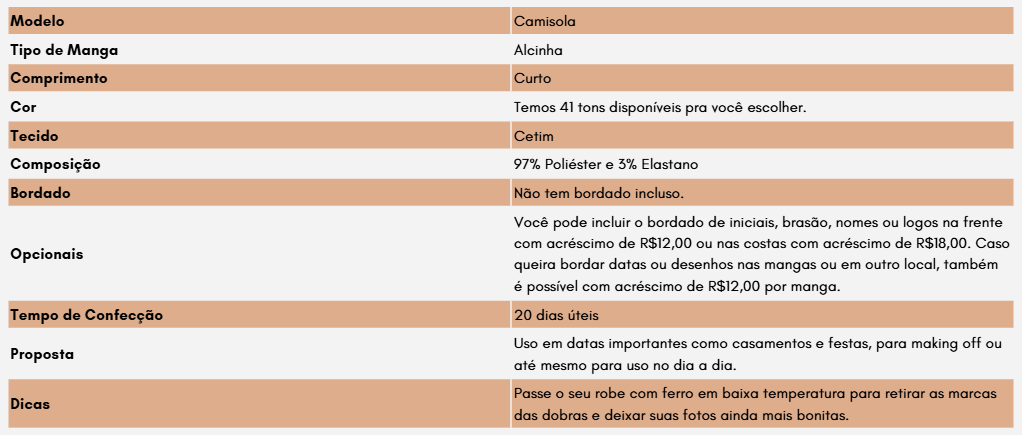Image resolution: width=1022 pixels, height=435 pixels.
Task: Click the Não tem bordado incluso text
Action: click(x=598, y=193)
